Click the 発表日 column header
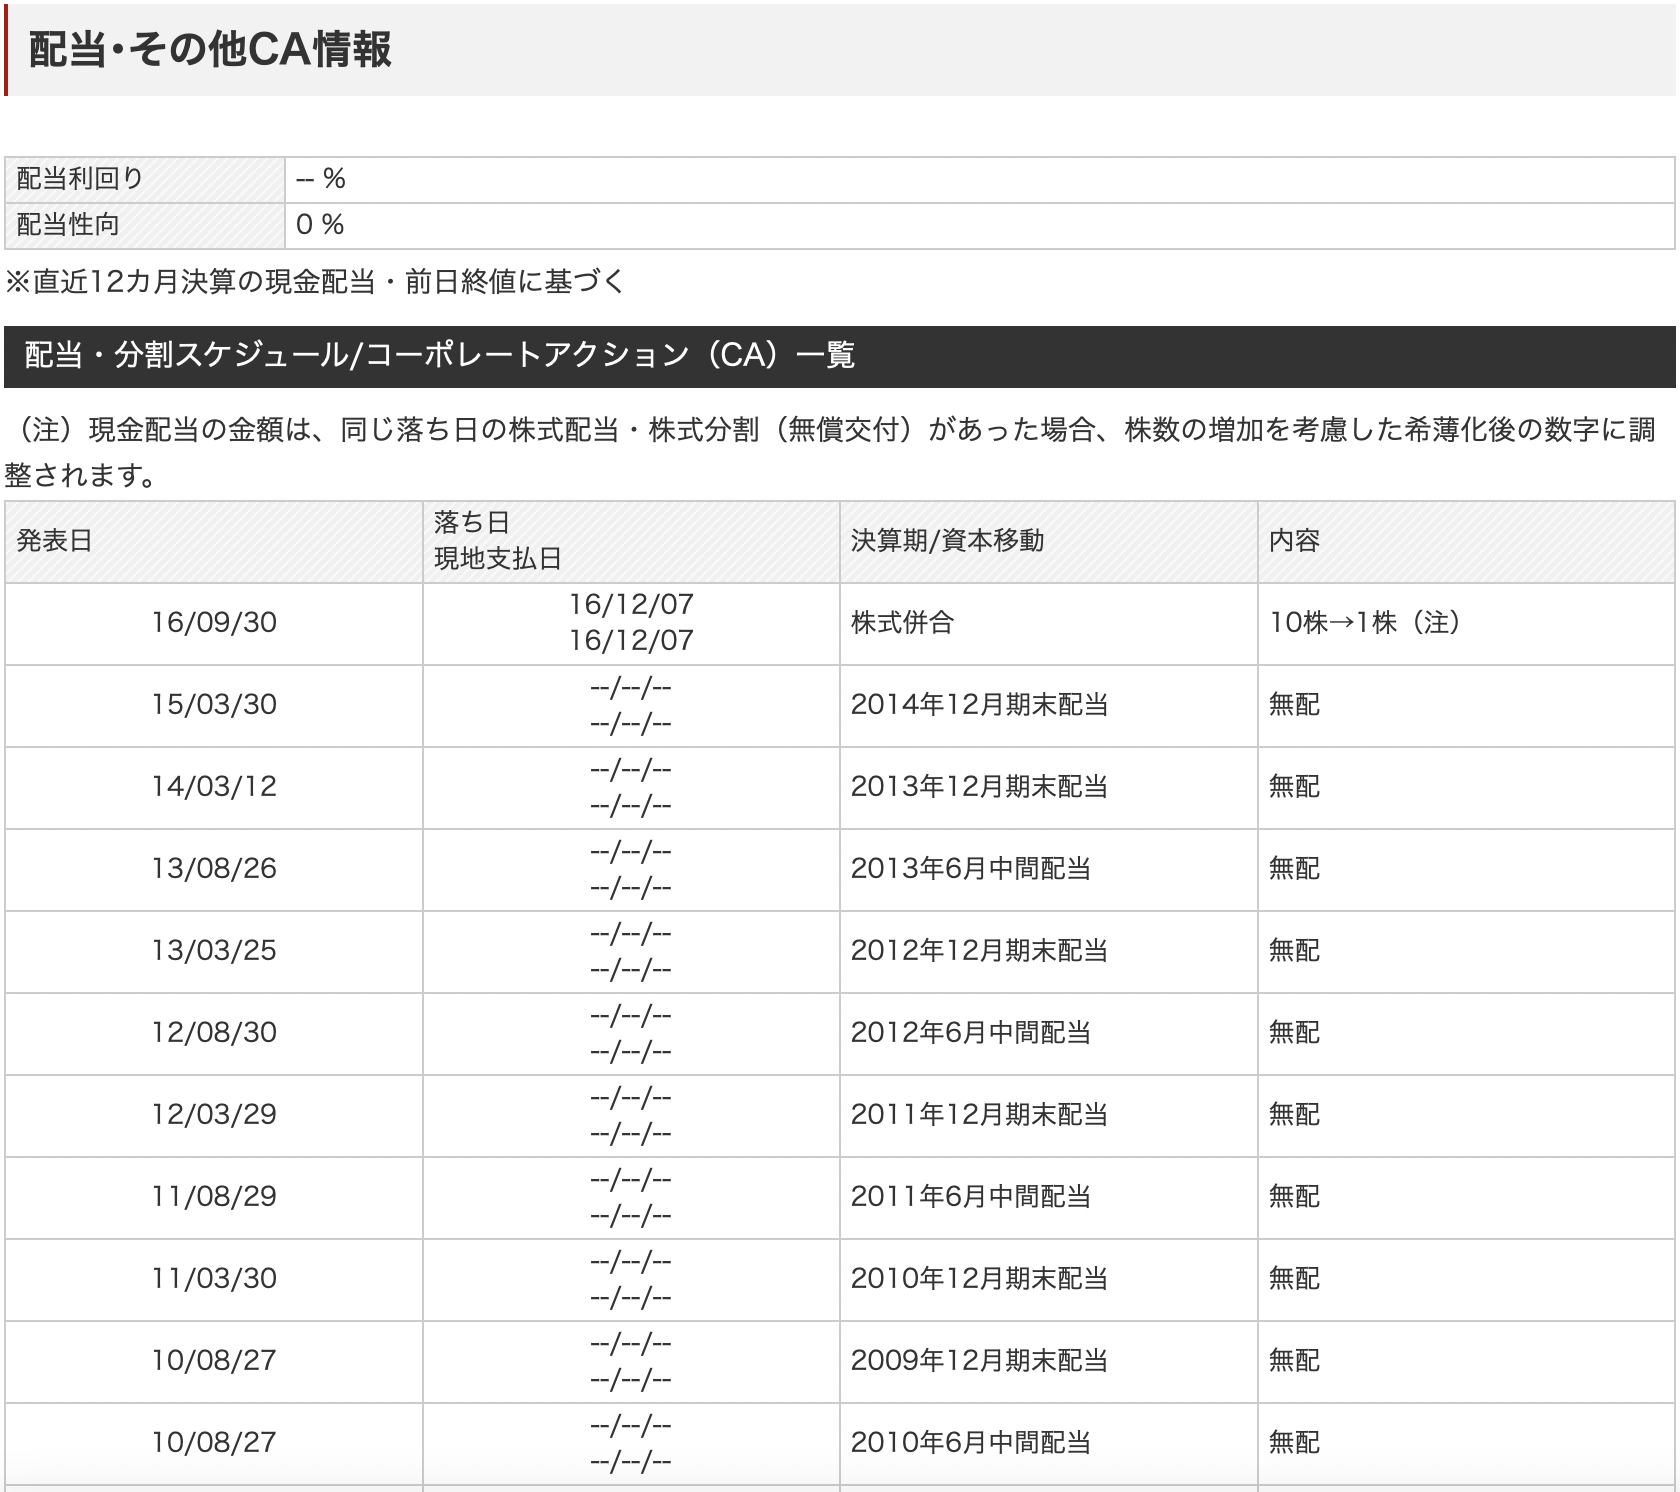 click(214, 541)
